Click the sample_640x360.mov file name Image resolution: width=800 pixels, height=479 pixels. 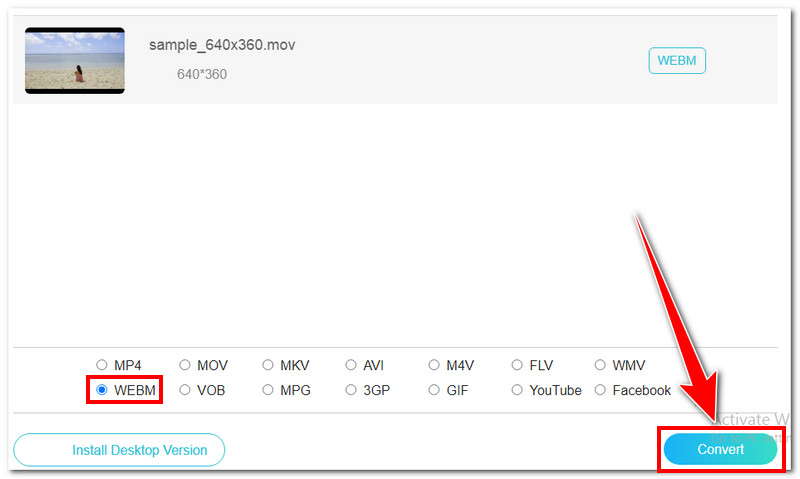coord(222,45)
